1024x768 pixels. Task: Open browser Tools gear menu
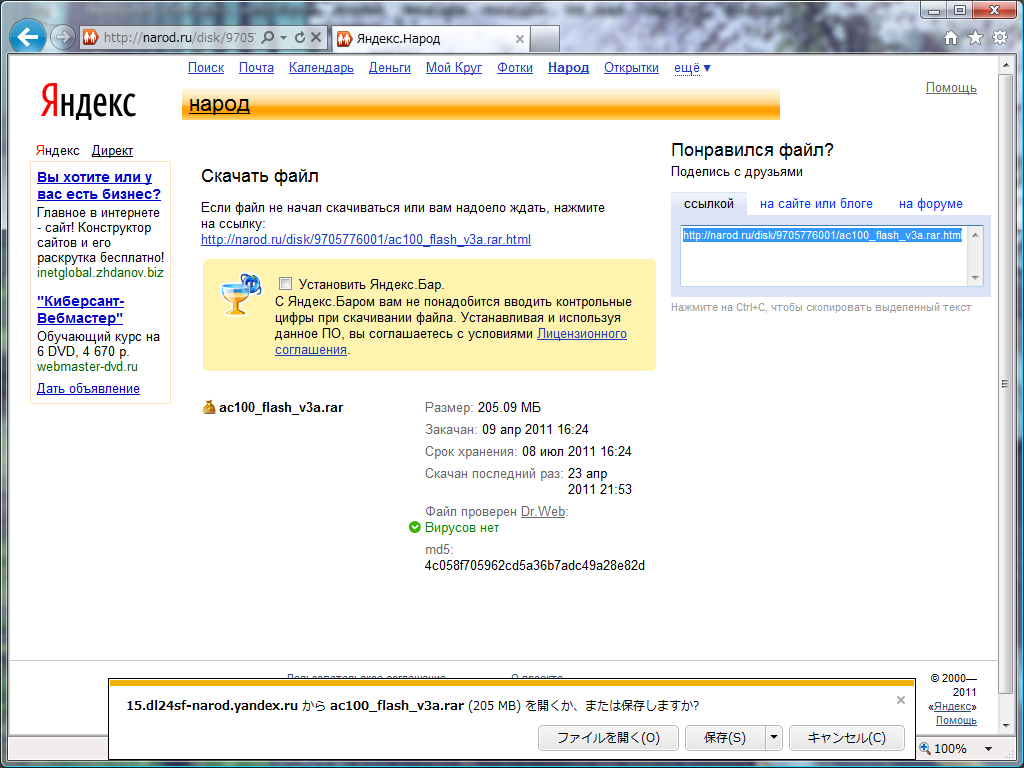[x=1000, y=38]
